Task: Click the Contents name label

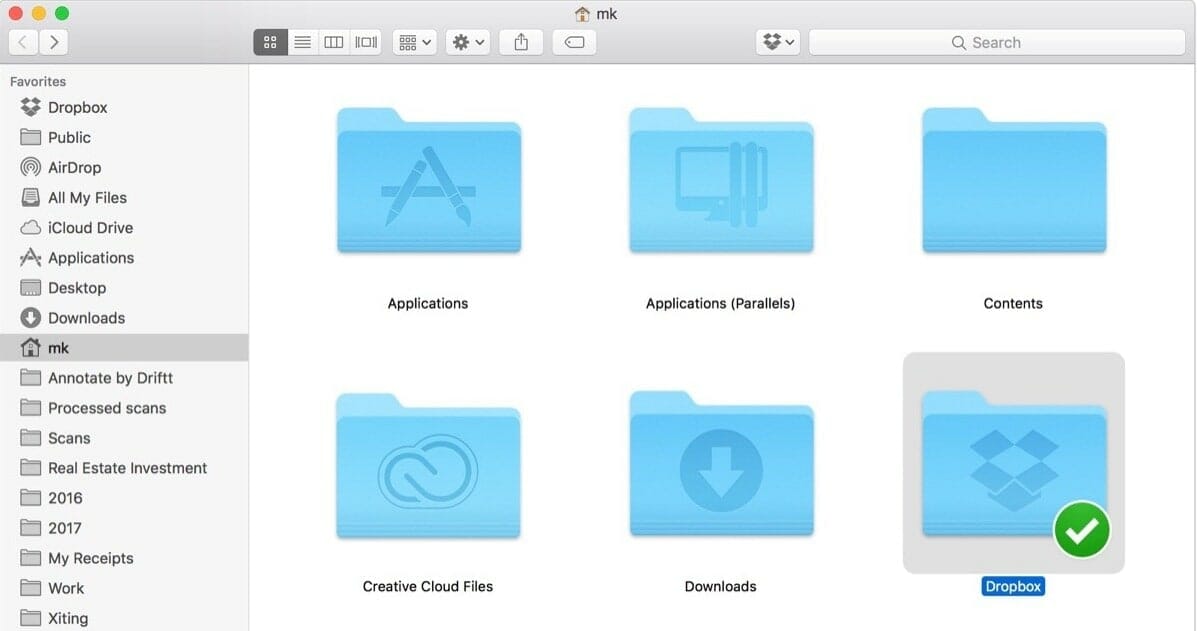Action: tap(1013, 303)
